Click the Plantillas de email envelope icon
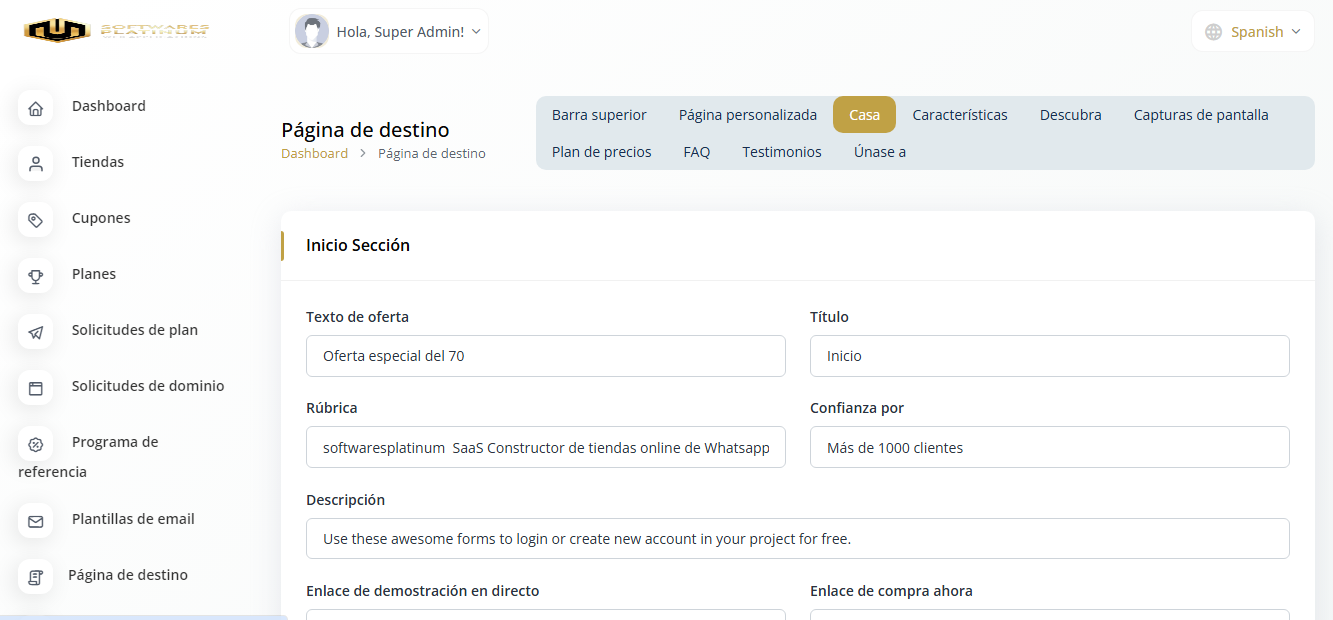 click(x=36, y=521)
